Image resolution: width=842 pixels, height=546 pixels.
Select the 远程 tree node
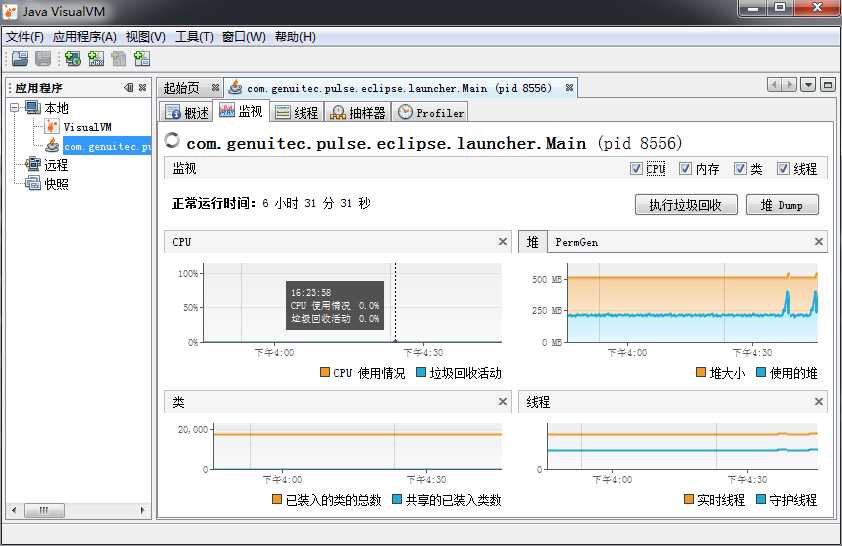[x=56, y=165]
